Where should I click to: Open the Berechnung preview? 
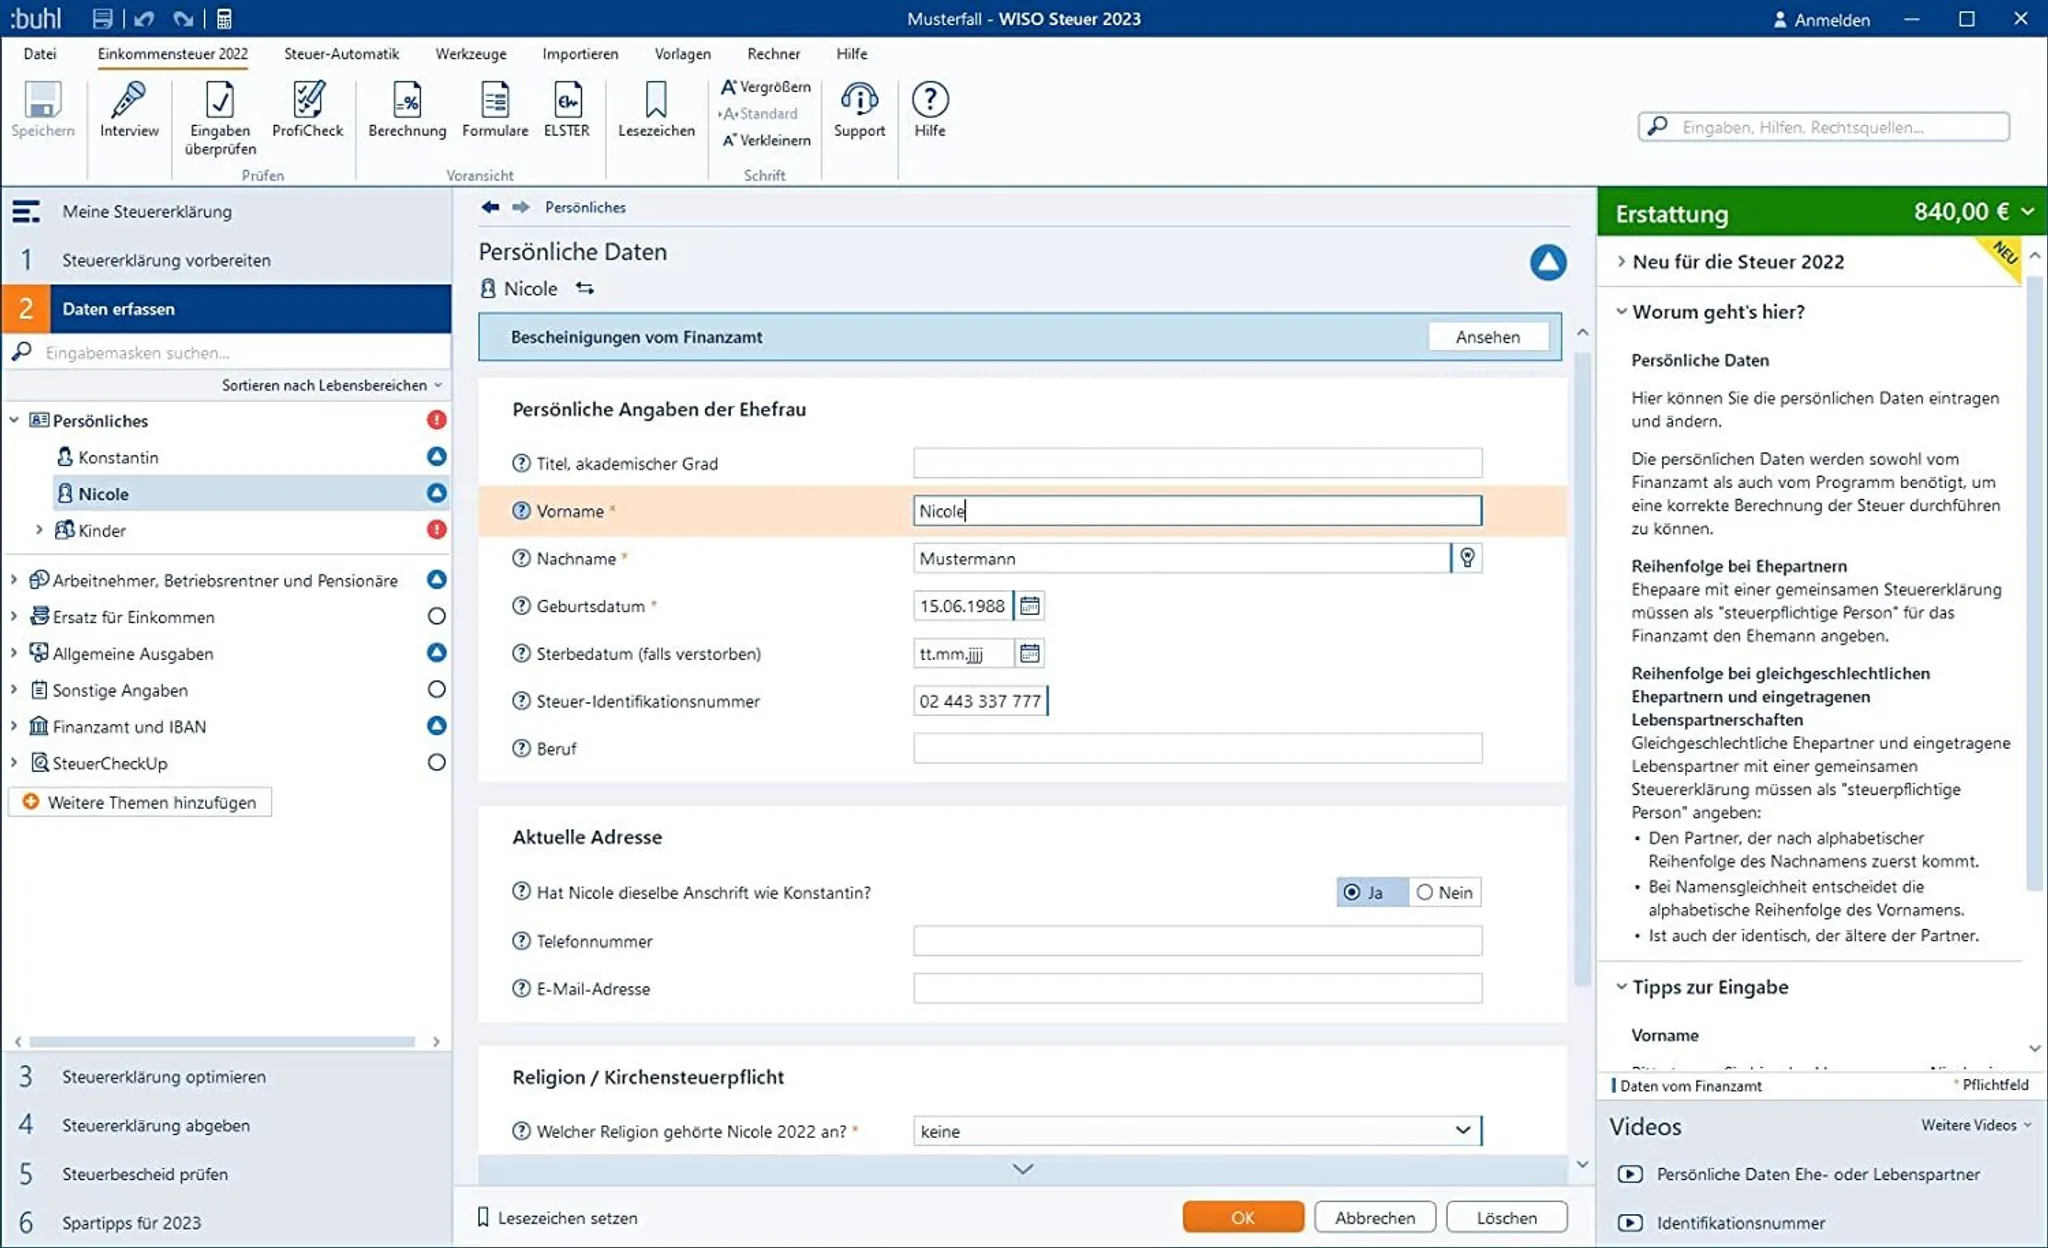click(407, 101)
